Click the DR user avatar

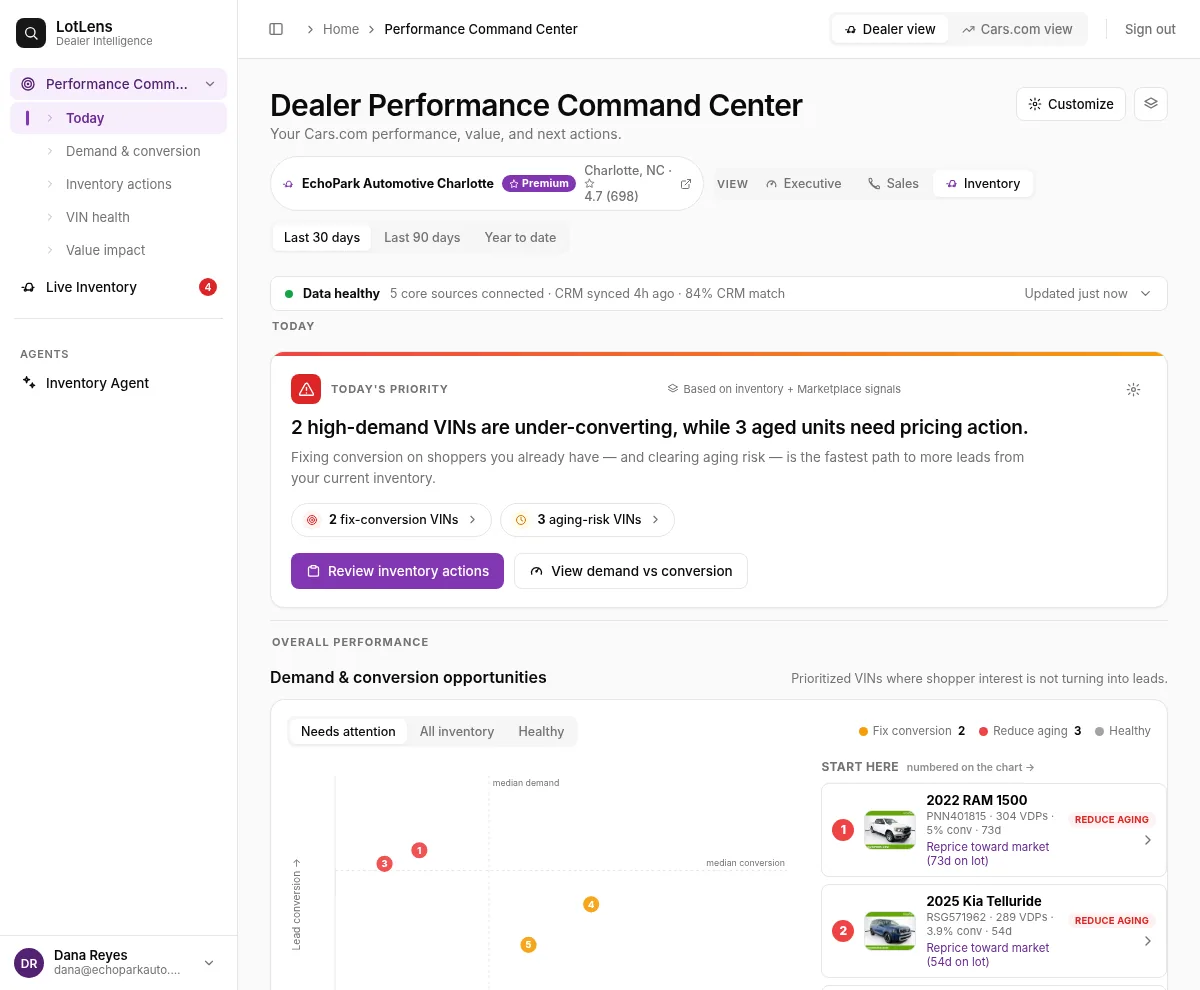(29, 963)
